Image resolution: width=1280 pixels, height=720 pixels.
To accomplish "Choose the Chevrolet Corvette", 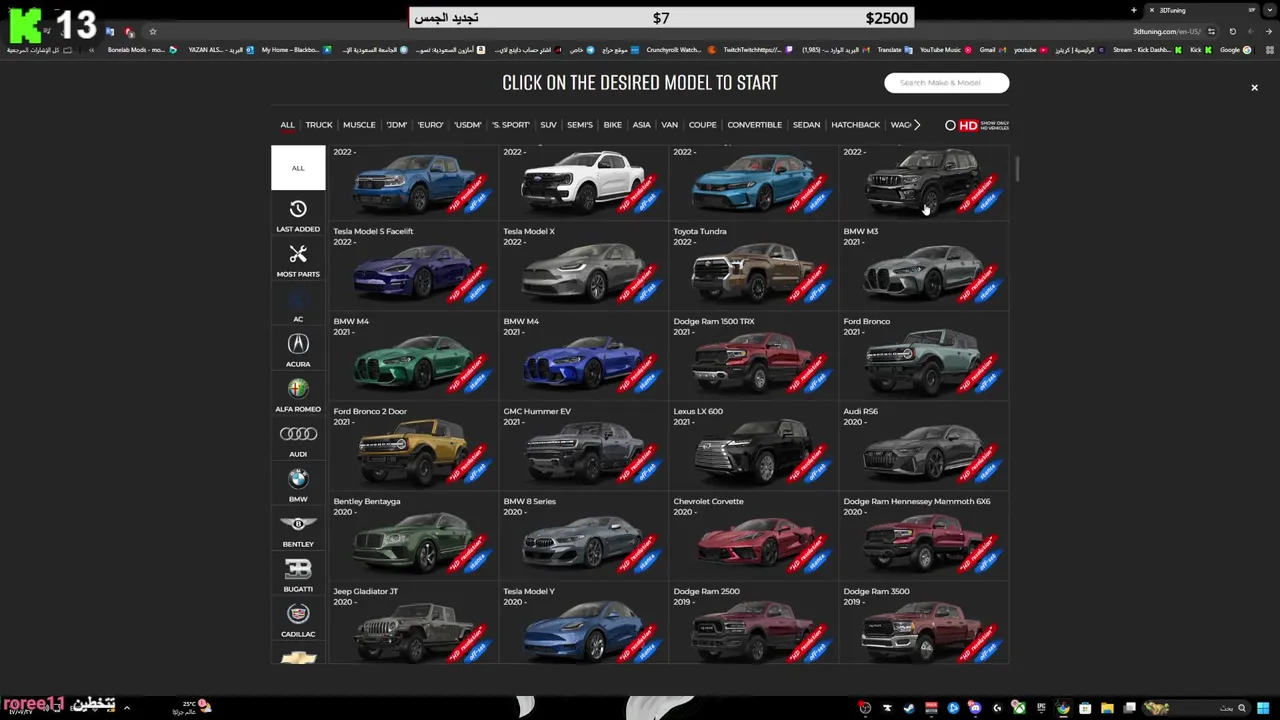I will [754, 536].
